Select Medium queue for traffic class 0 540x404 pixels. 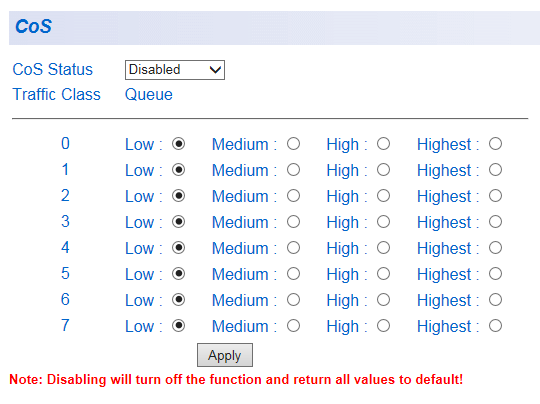[293, 144]
